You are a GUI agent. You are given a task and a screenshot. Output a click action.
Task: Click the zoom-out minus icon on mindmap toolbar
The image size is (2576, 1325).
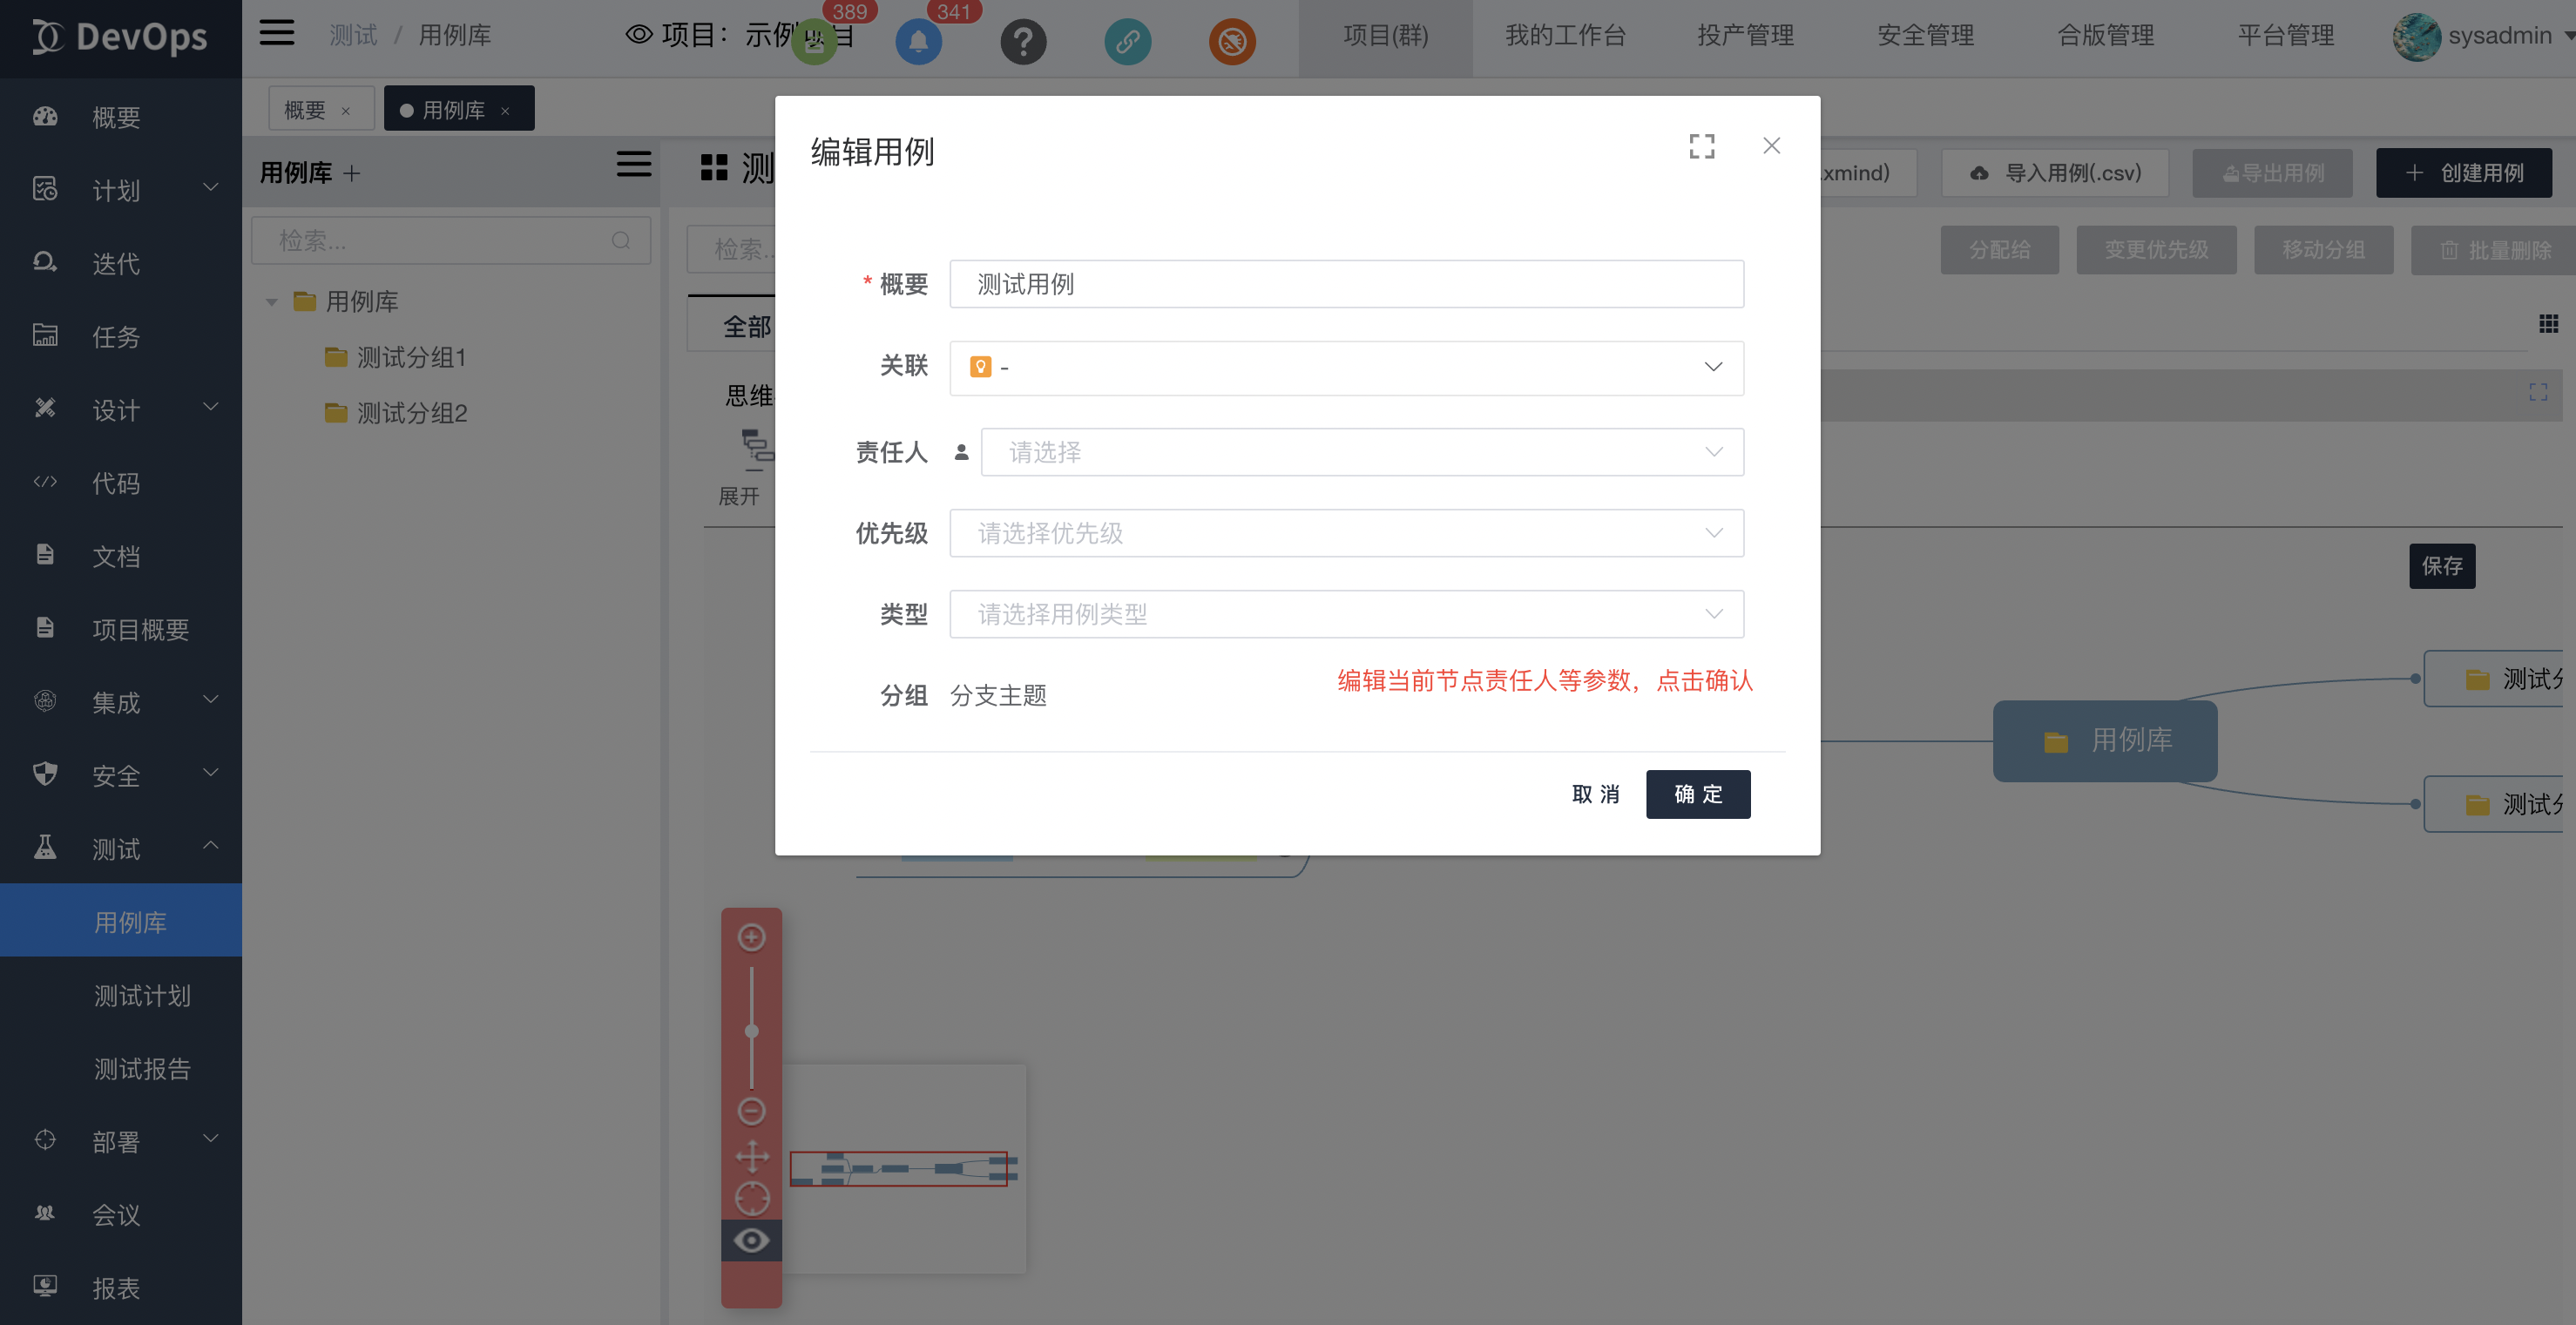[x=751, y=1111]
